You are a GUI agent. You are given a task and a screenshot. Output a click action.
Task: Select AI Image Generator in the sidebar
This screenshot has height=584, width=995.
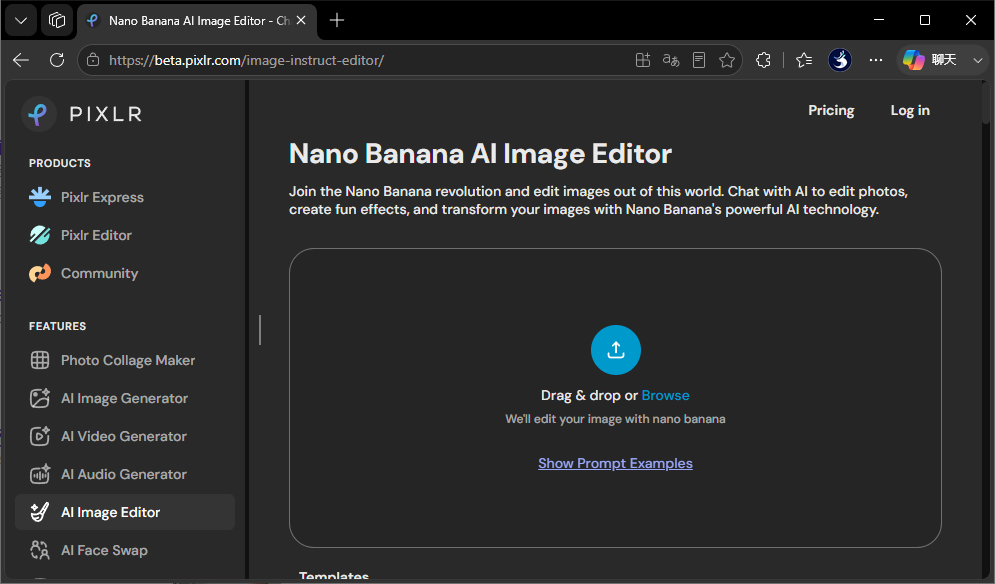[x=109, y=399]
